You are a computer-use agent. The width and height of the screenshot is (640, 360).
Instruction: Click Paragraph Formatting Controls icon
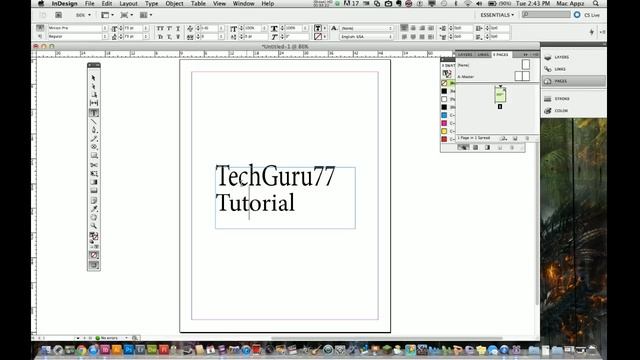click(40, 36)
